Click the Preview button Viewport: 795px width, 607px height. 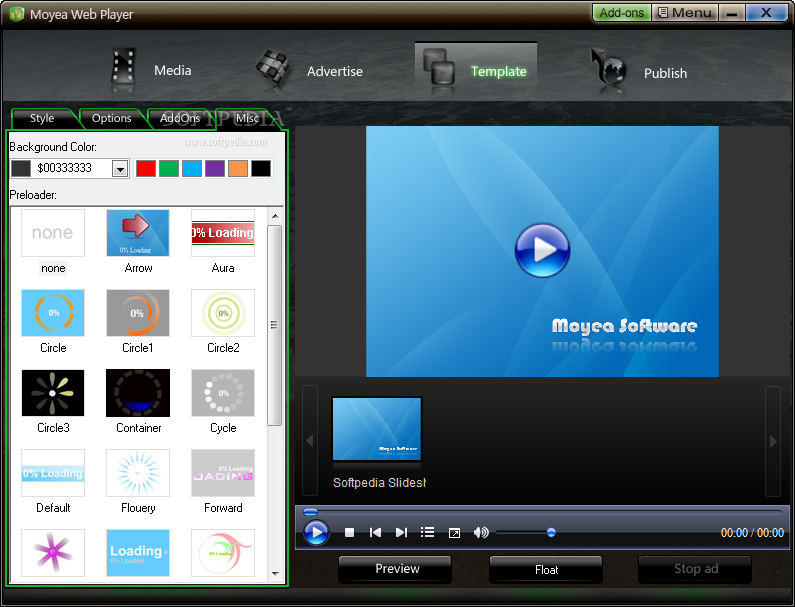click(x=395, y=569)
